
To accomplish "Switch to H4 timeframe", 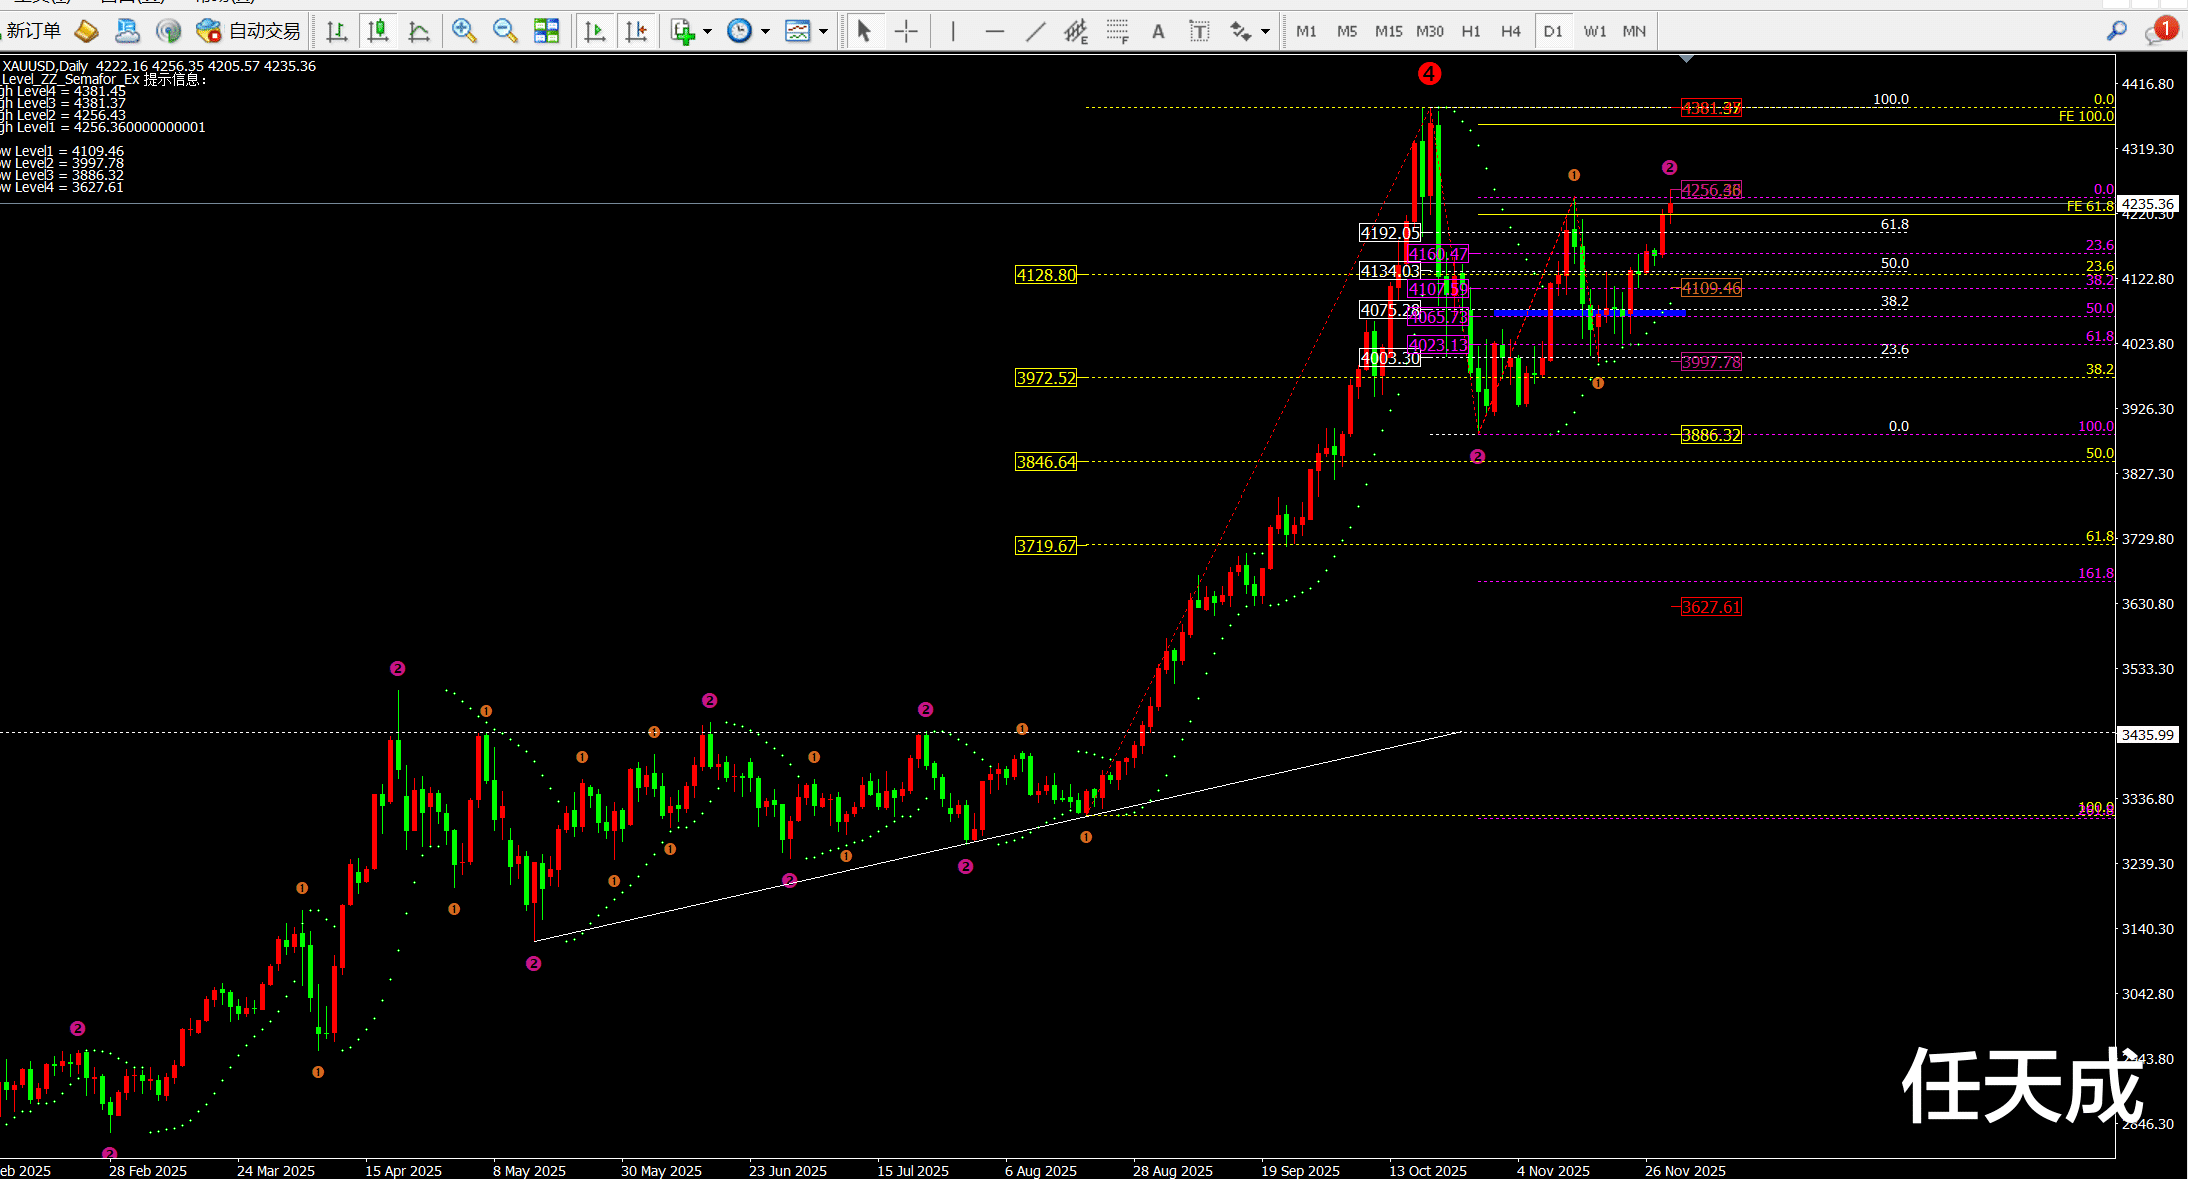I will tap(1510, 31).
